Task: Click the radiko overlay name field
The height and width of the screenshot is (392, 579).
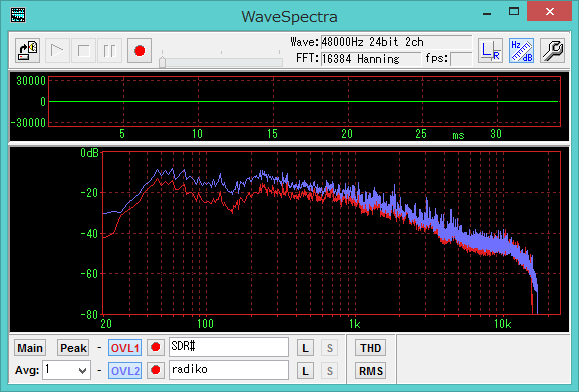Action: 229,370
